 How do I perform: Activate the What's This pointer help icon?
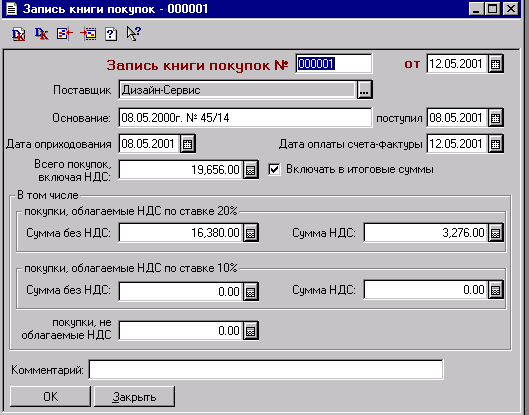(x=134, y=34)
